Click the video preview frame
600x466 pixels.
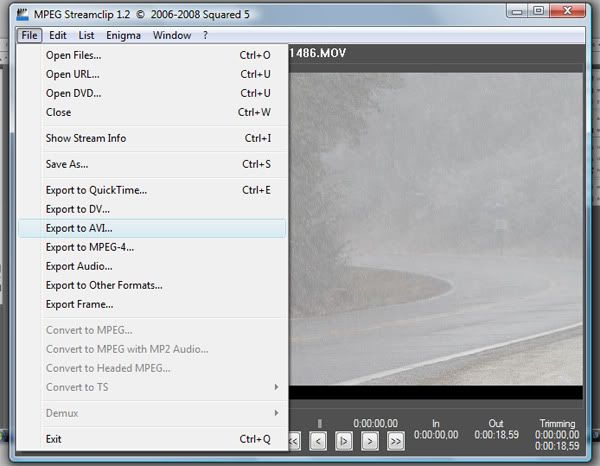click(436, 229)
